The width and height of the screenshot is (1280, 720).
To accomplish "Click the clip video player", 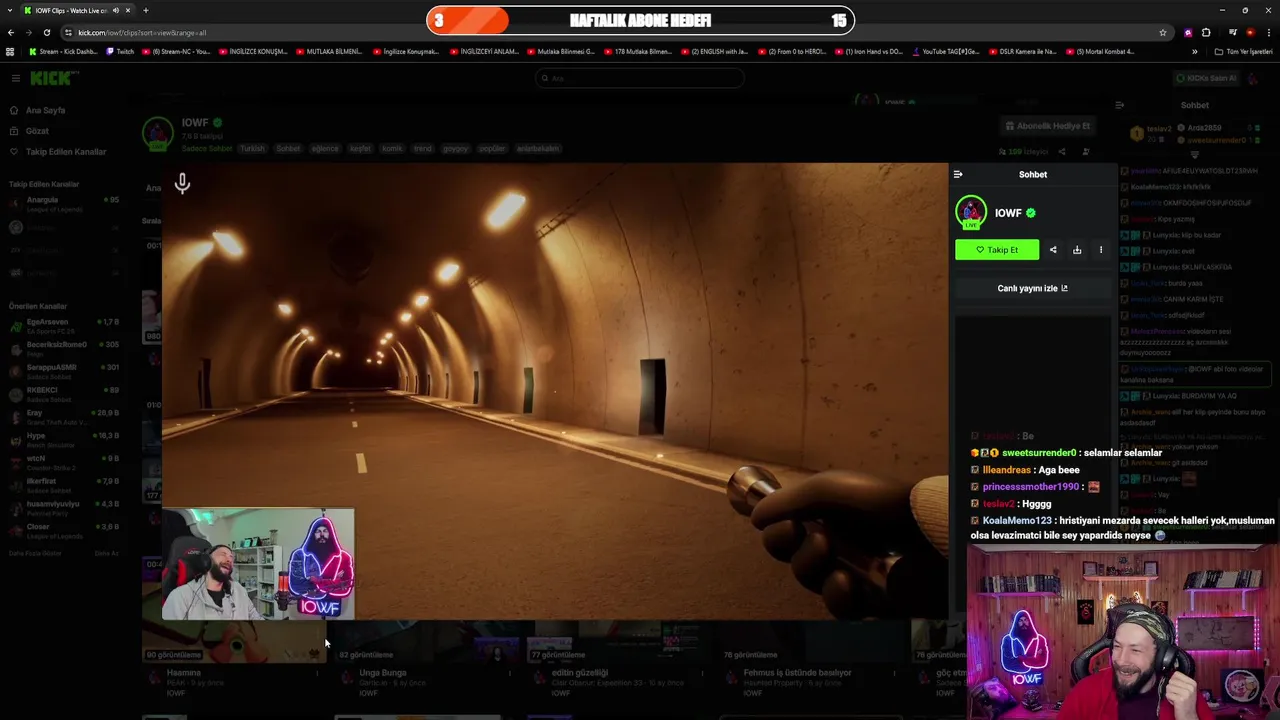I will point(555,391).
